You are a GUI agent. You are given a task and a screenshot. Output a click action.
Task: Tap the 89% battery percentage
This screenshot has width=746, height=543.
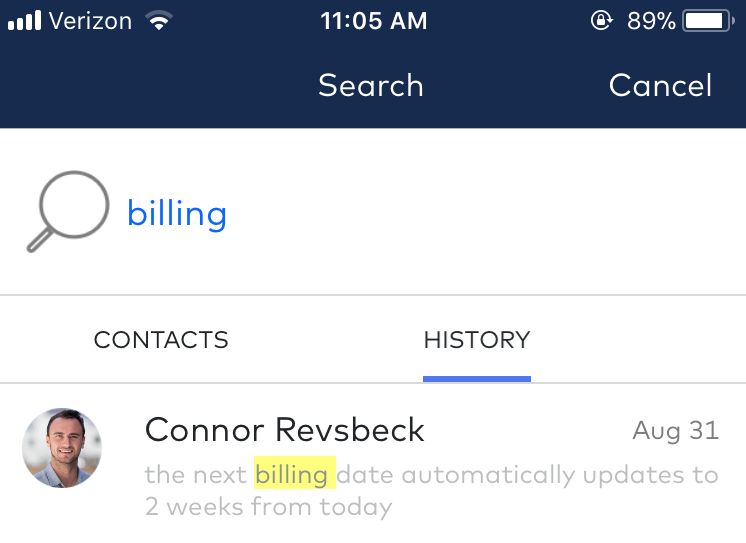point(651,21)
